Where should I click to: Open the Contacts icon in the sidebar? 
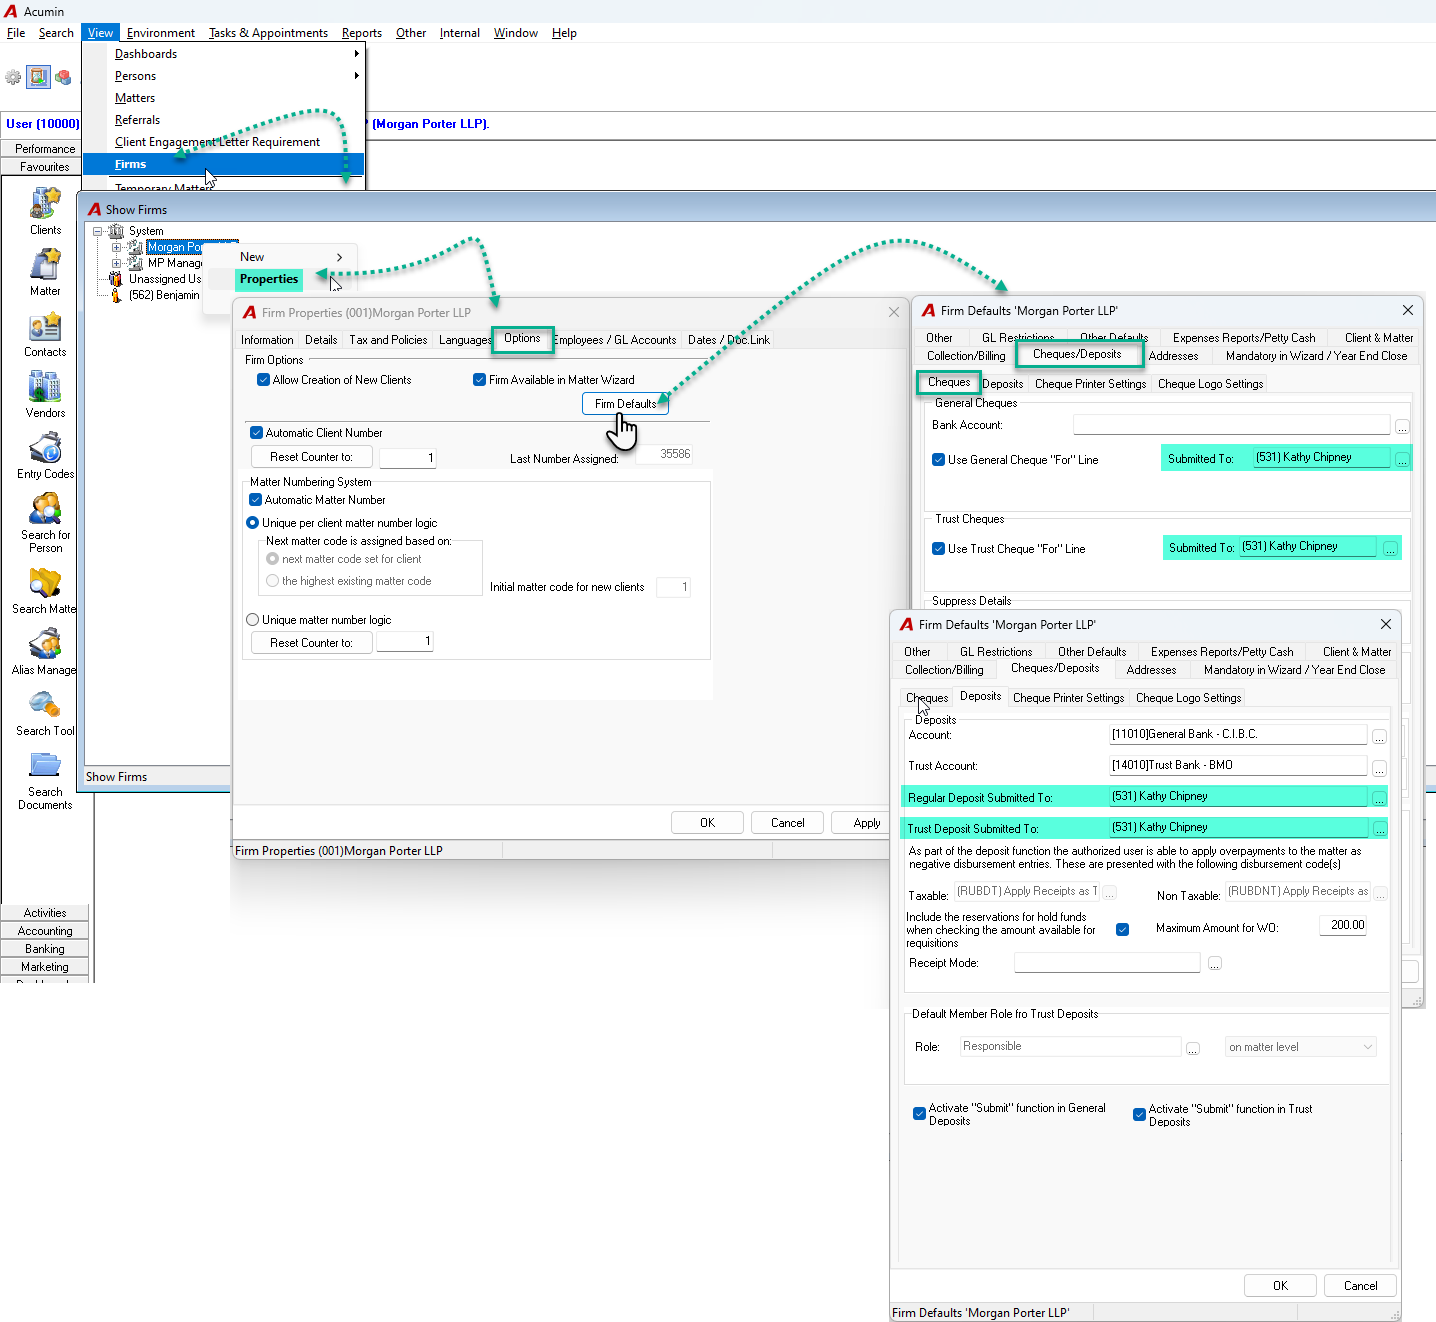point(45,326)
